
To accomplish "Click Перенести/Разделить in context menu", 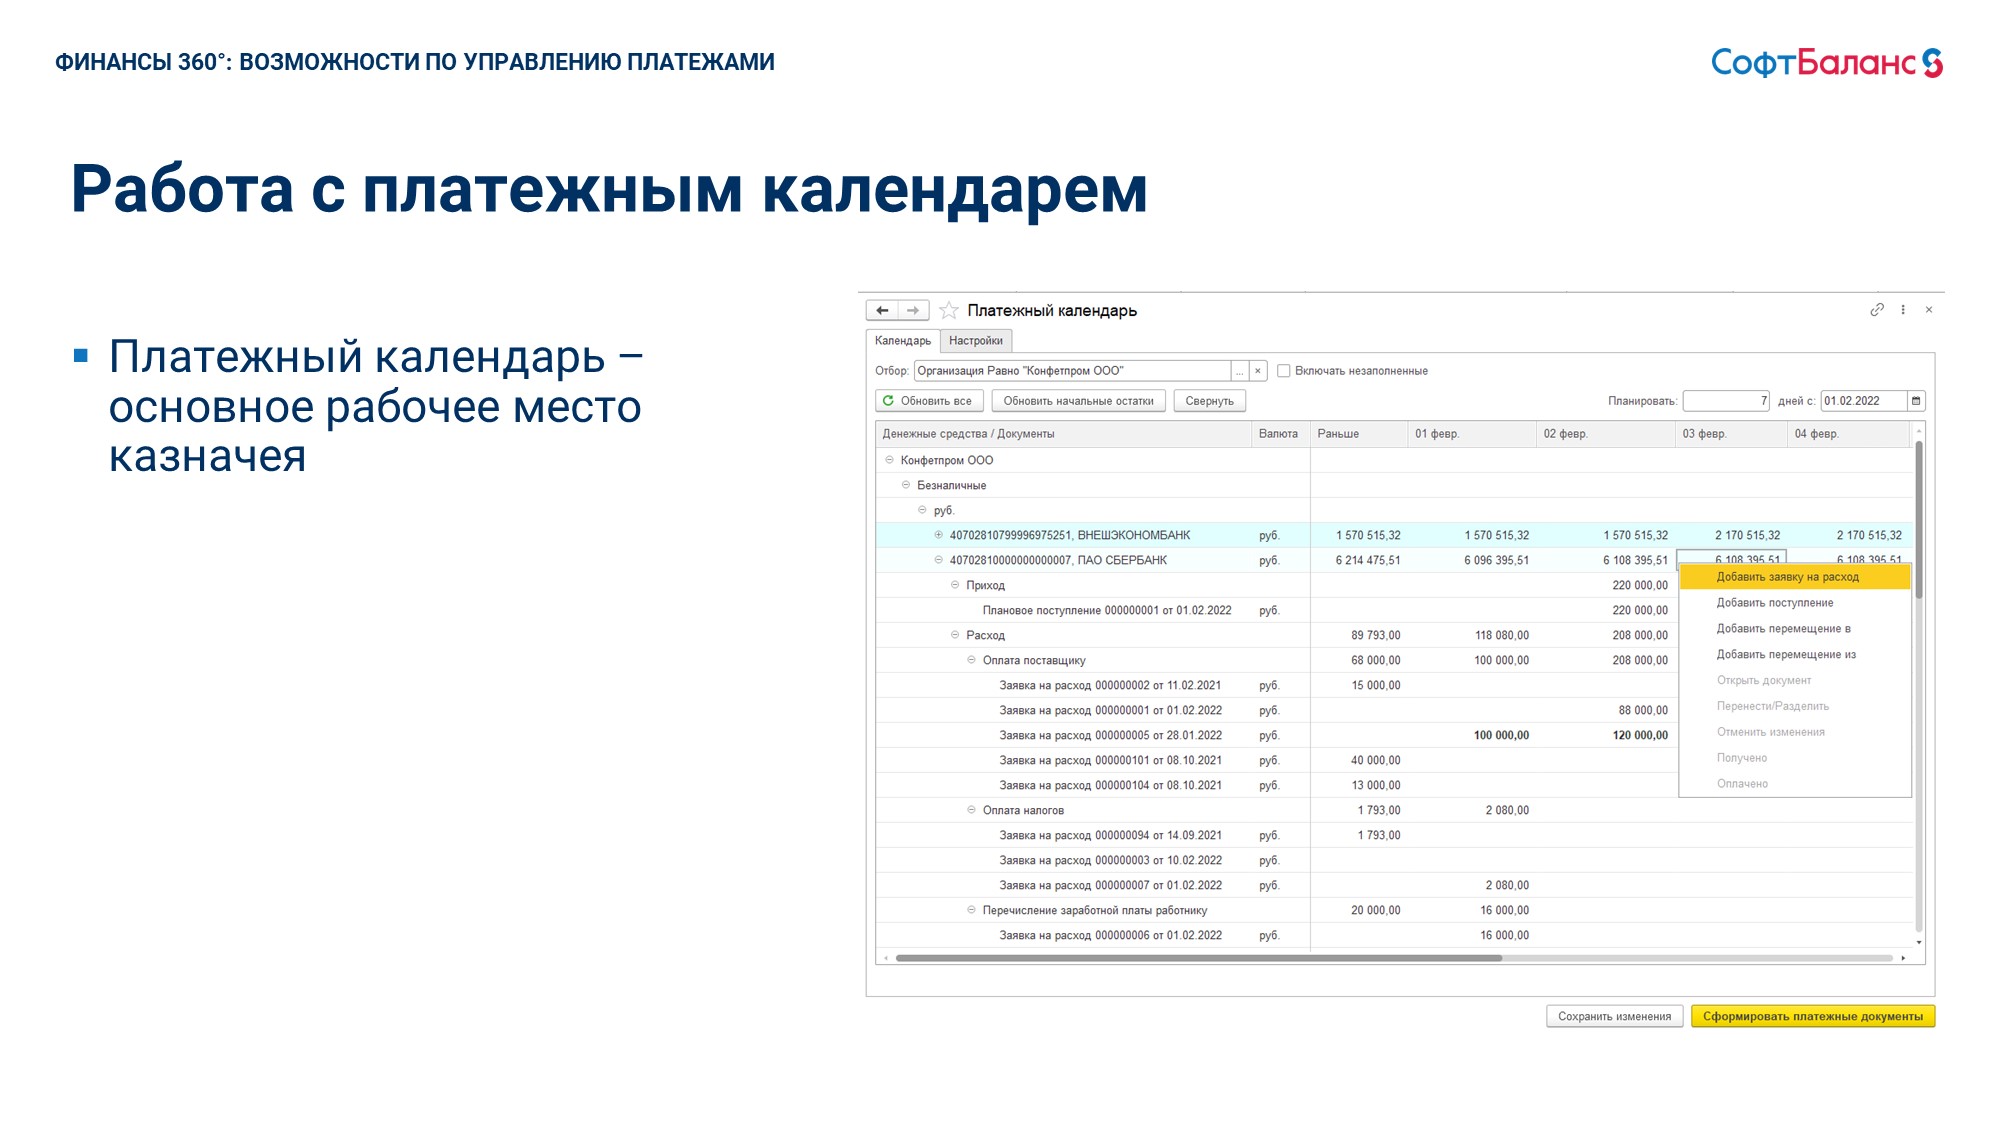I will 1795,707.
